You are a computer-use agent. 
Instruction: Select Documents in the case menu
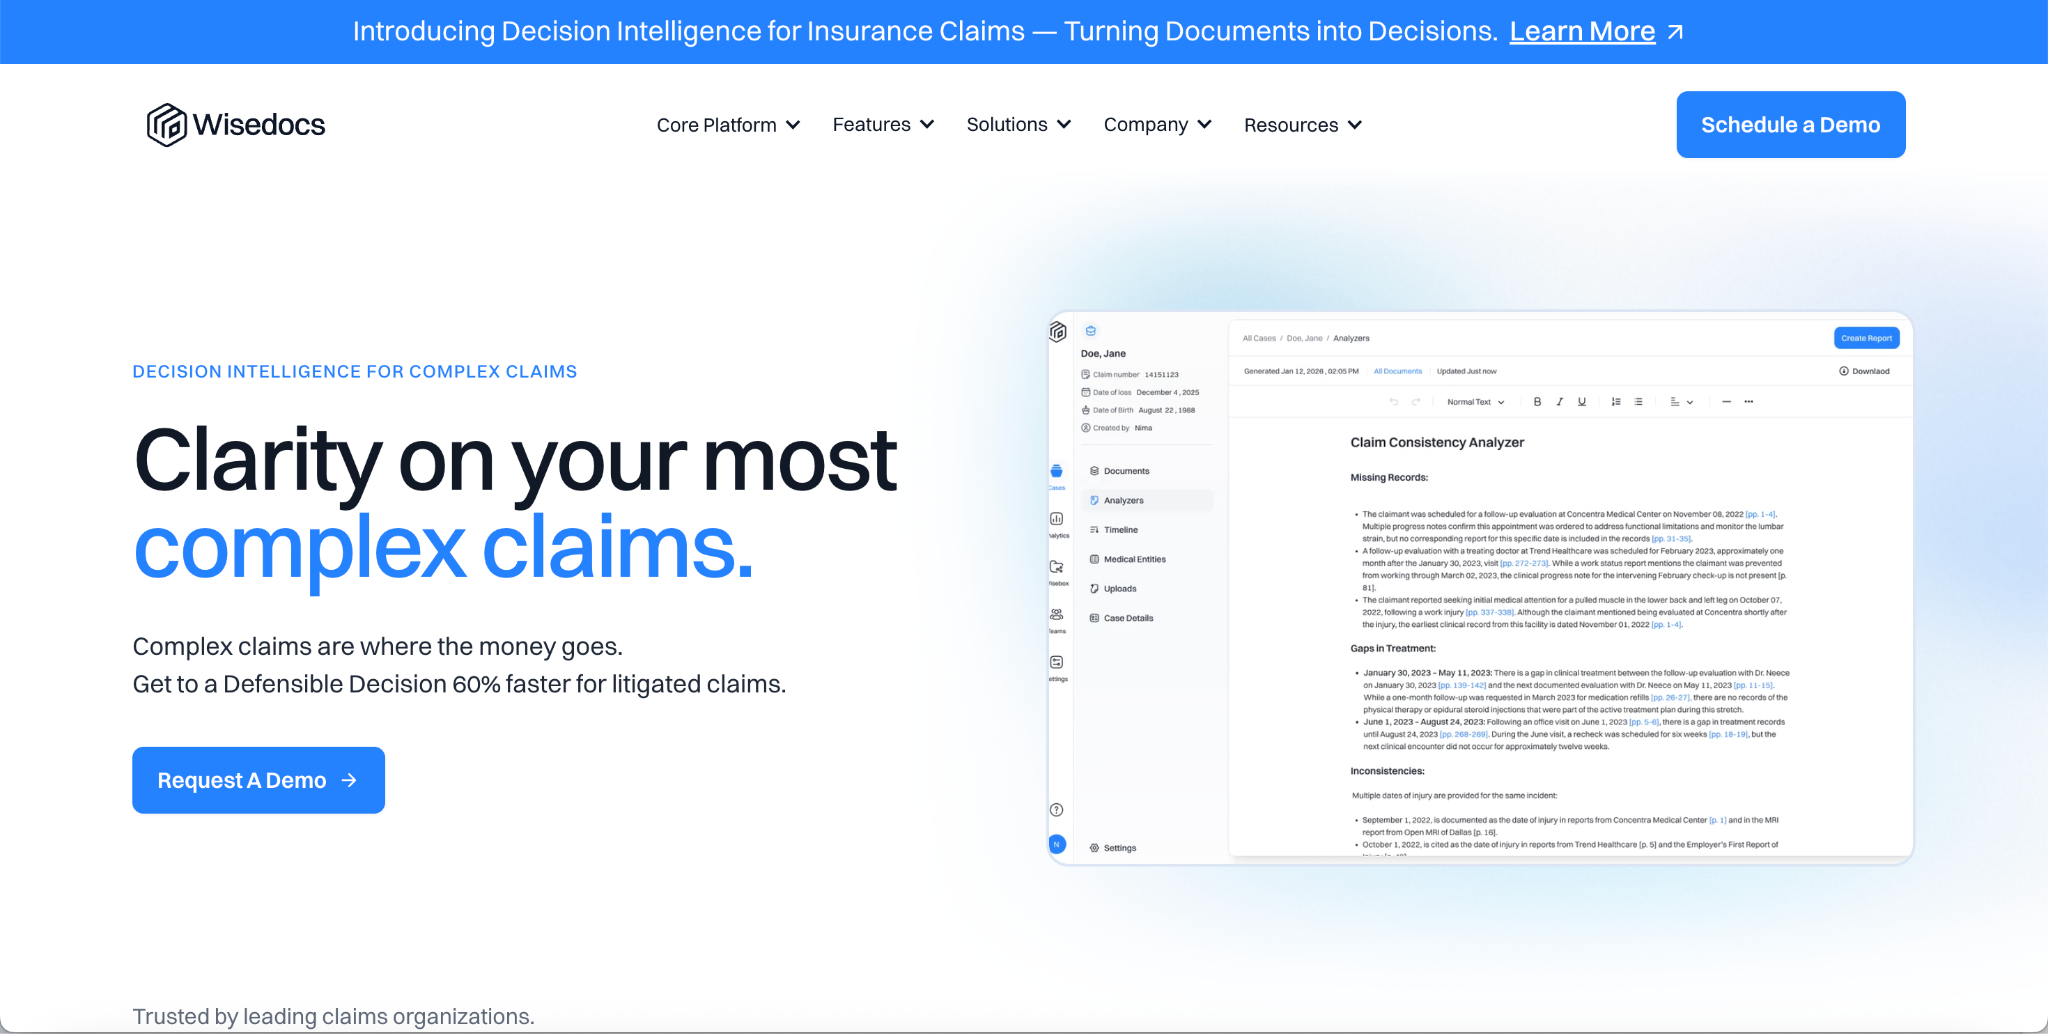pyautogui.click(x=1120, y=471)
